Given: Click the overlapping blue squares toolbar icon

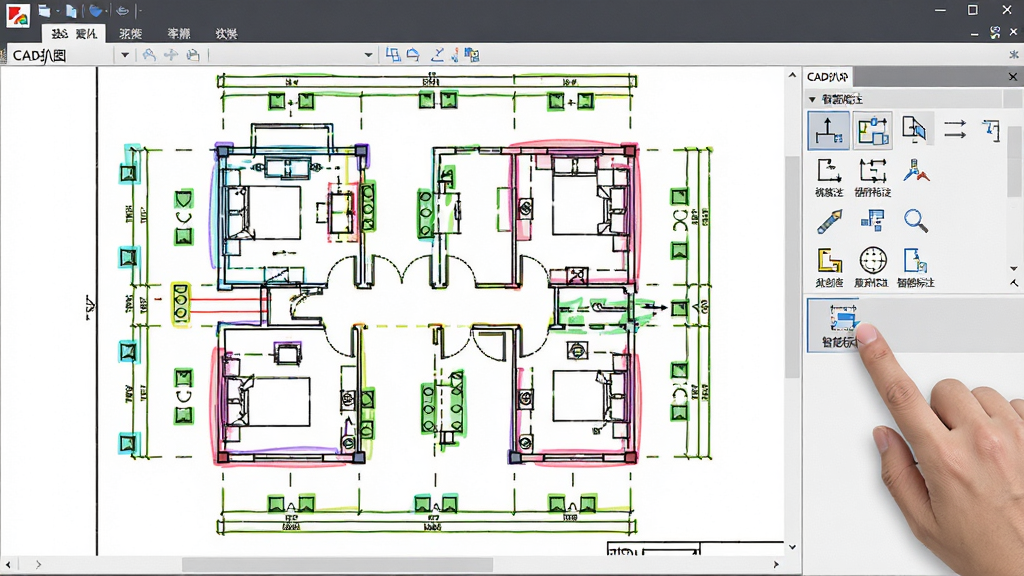Looking at the screenshot, I should pos(393,55).
